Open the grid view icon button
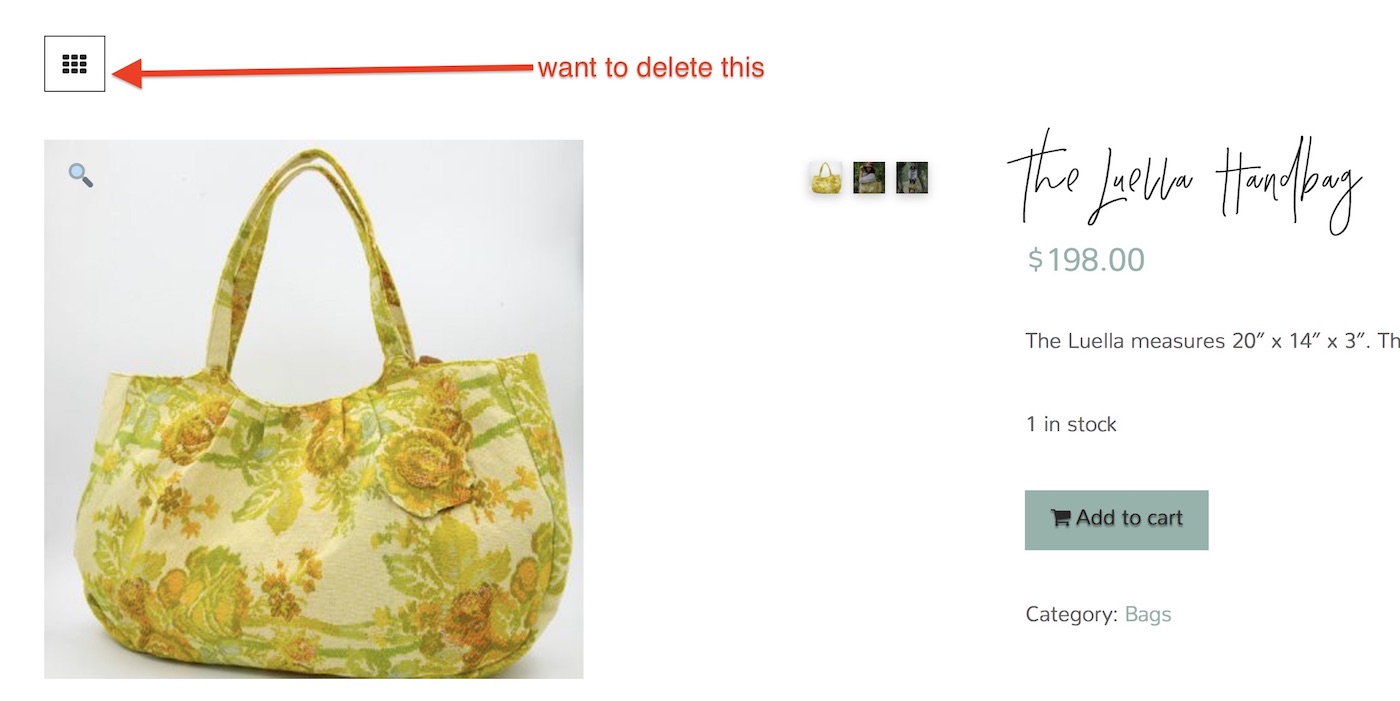 75,64
